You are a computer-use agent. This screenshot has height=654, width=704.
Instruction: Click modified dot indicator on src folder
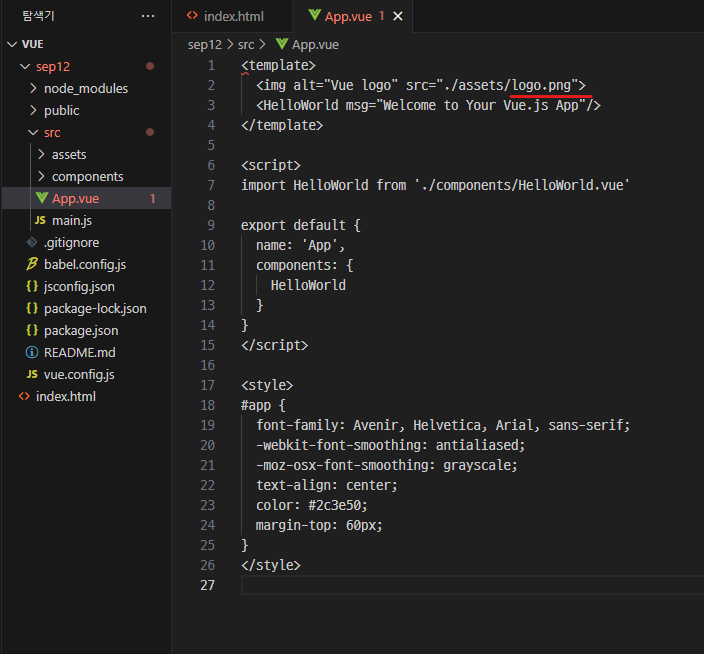[x=150, y=132]
